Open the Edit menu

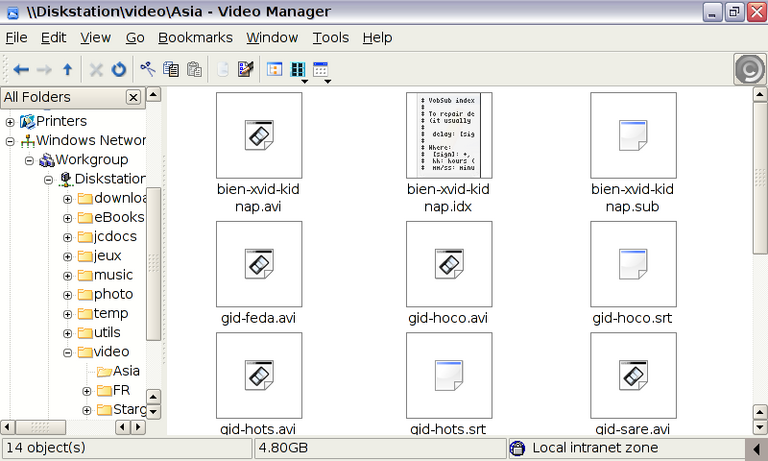[x=53, y=38]
